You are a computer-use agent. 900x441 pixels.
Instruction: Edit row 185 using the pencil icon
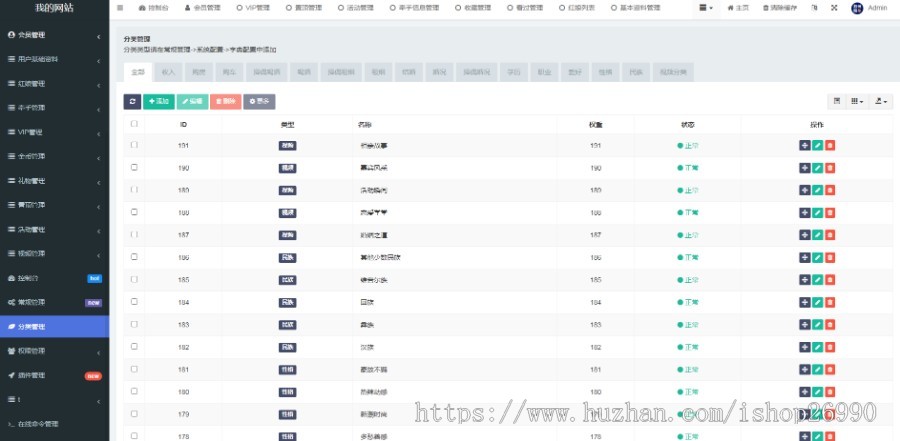pos(817,280)
